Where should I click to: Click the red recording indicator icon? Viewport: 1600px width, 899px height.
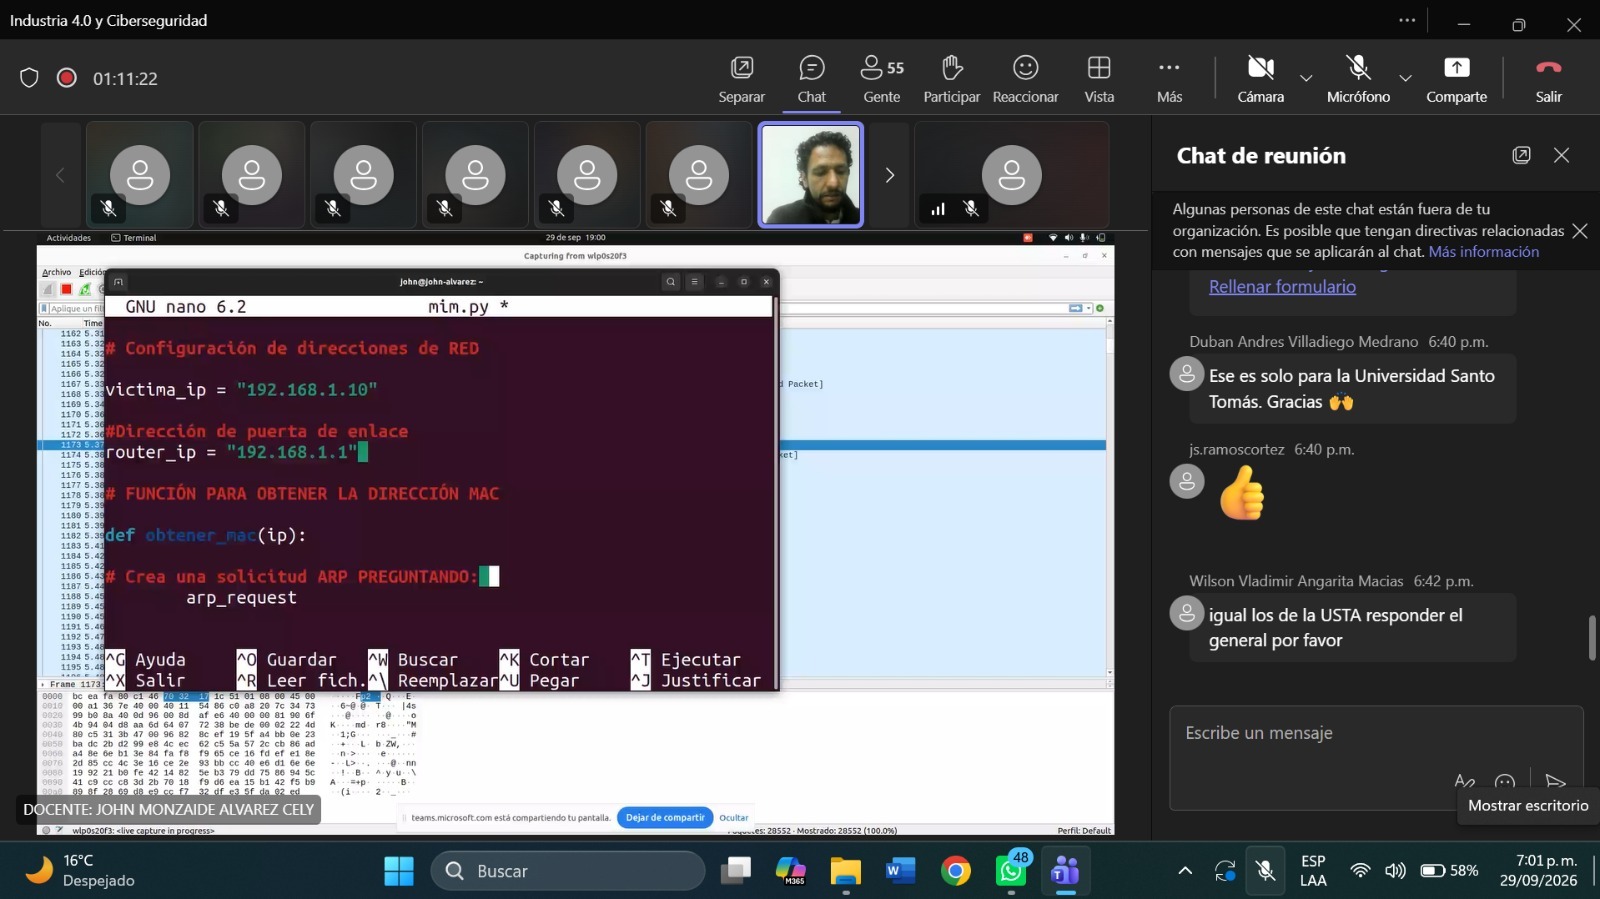pyautogui.click(x=67, y=78)
